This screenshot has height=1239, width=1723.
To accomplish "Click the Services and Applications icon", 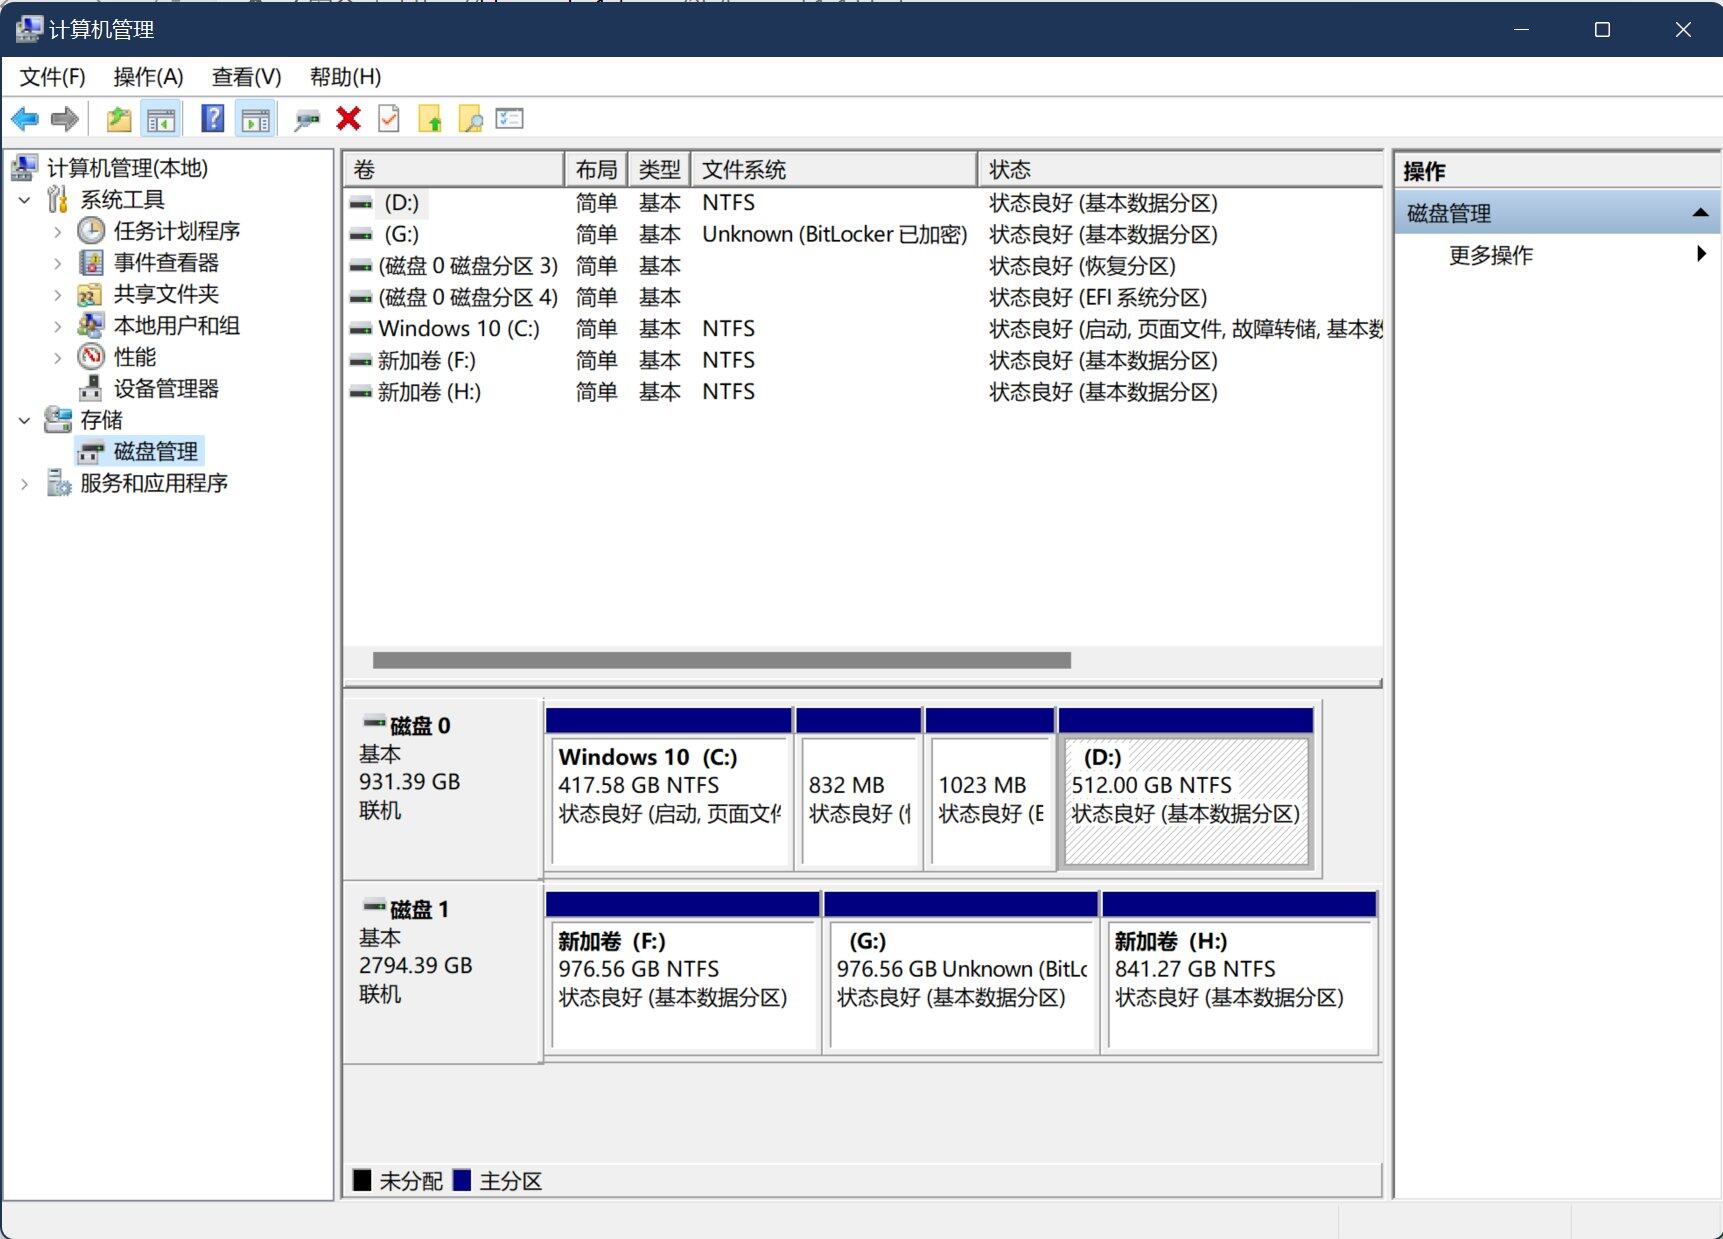I will pos(58,483).
